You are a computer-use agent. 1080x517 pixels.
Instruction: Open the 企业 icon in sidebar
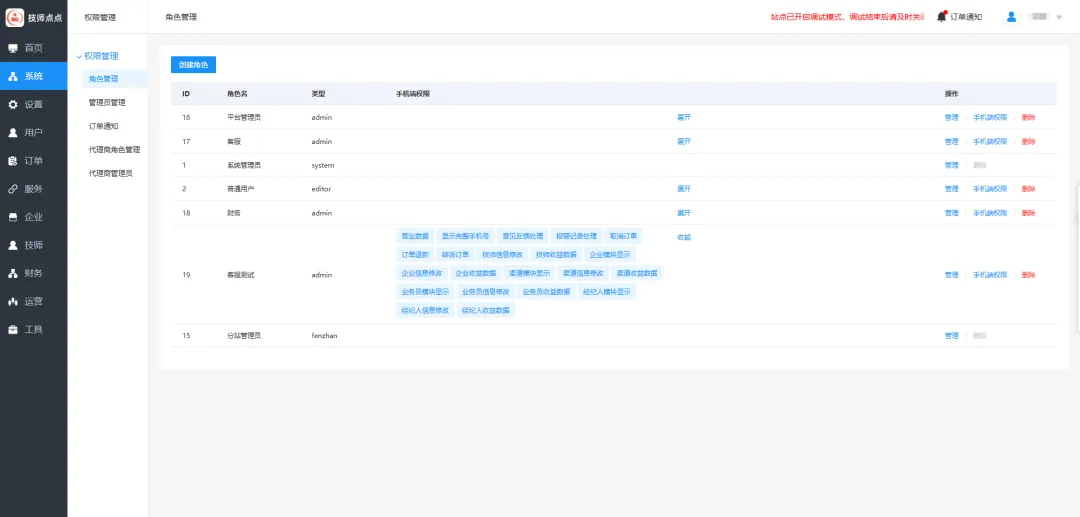click(13, 216)
